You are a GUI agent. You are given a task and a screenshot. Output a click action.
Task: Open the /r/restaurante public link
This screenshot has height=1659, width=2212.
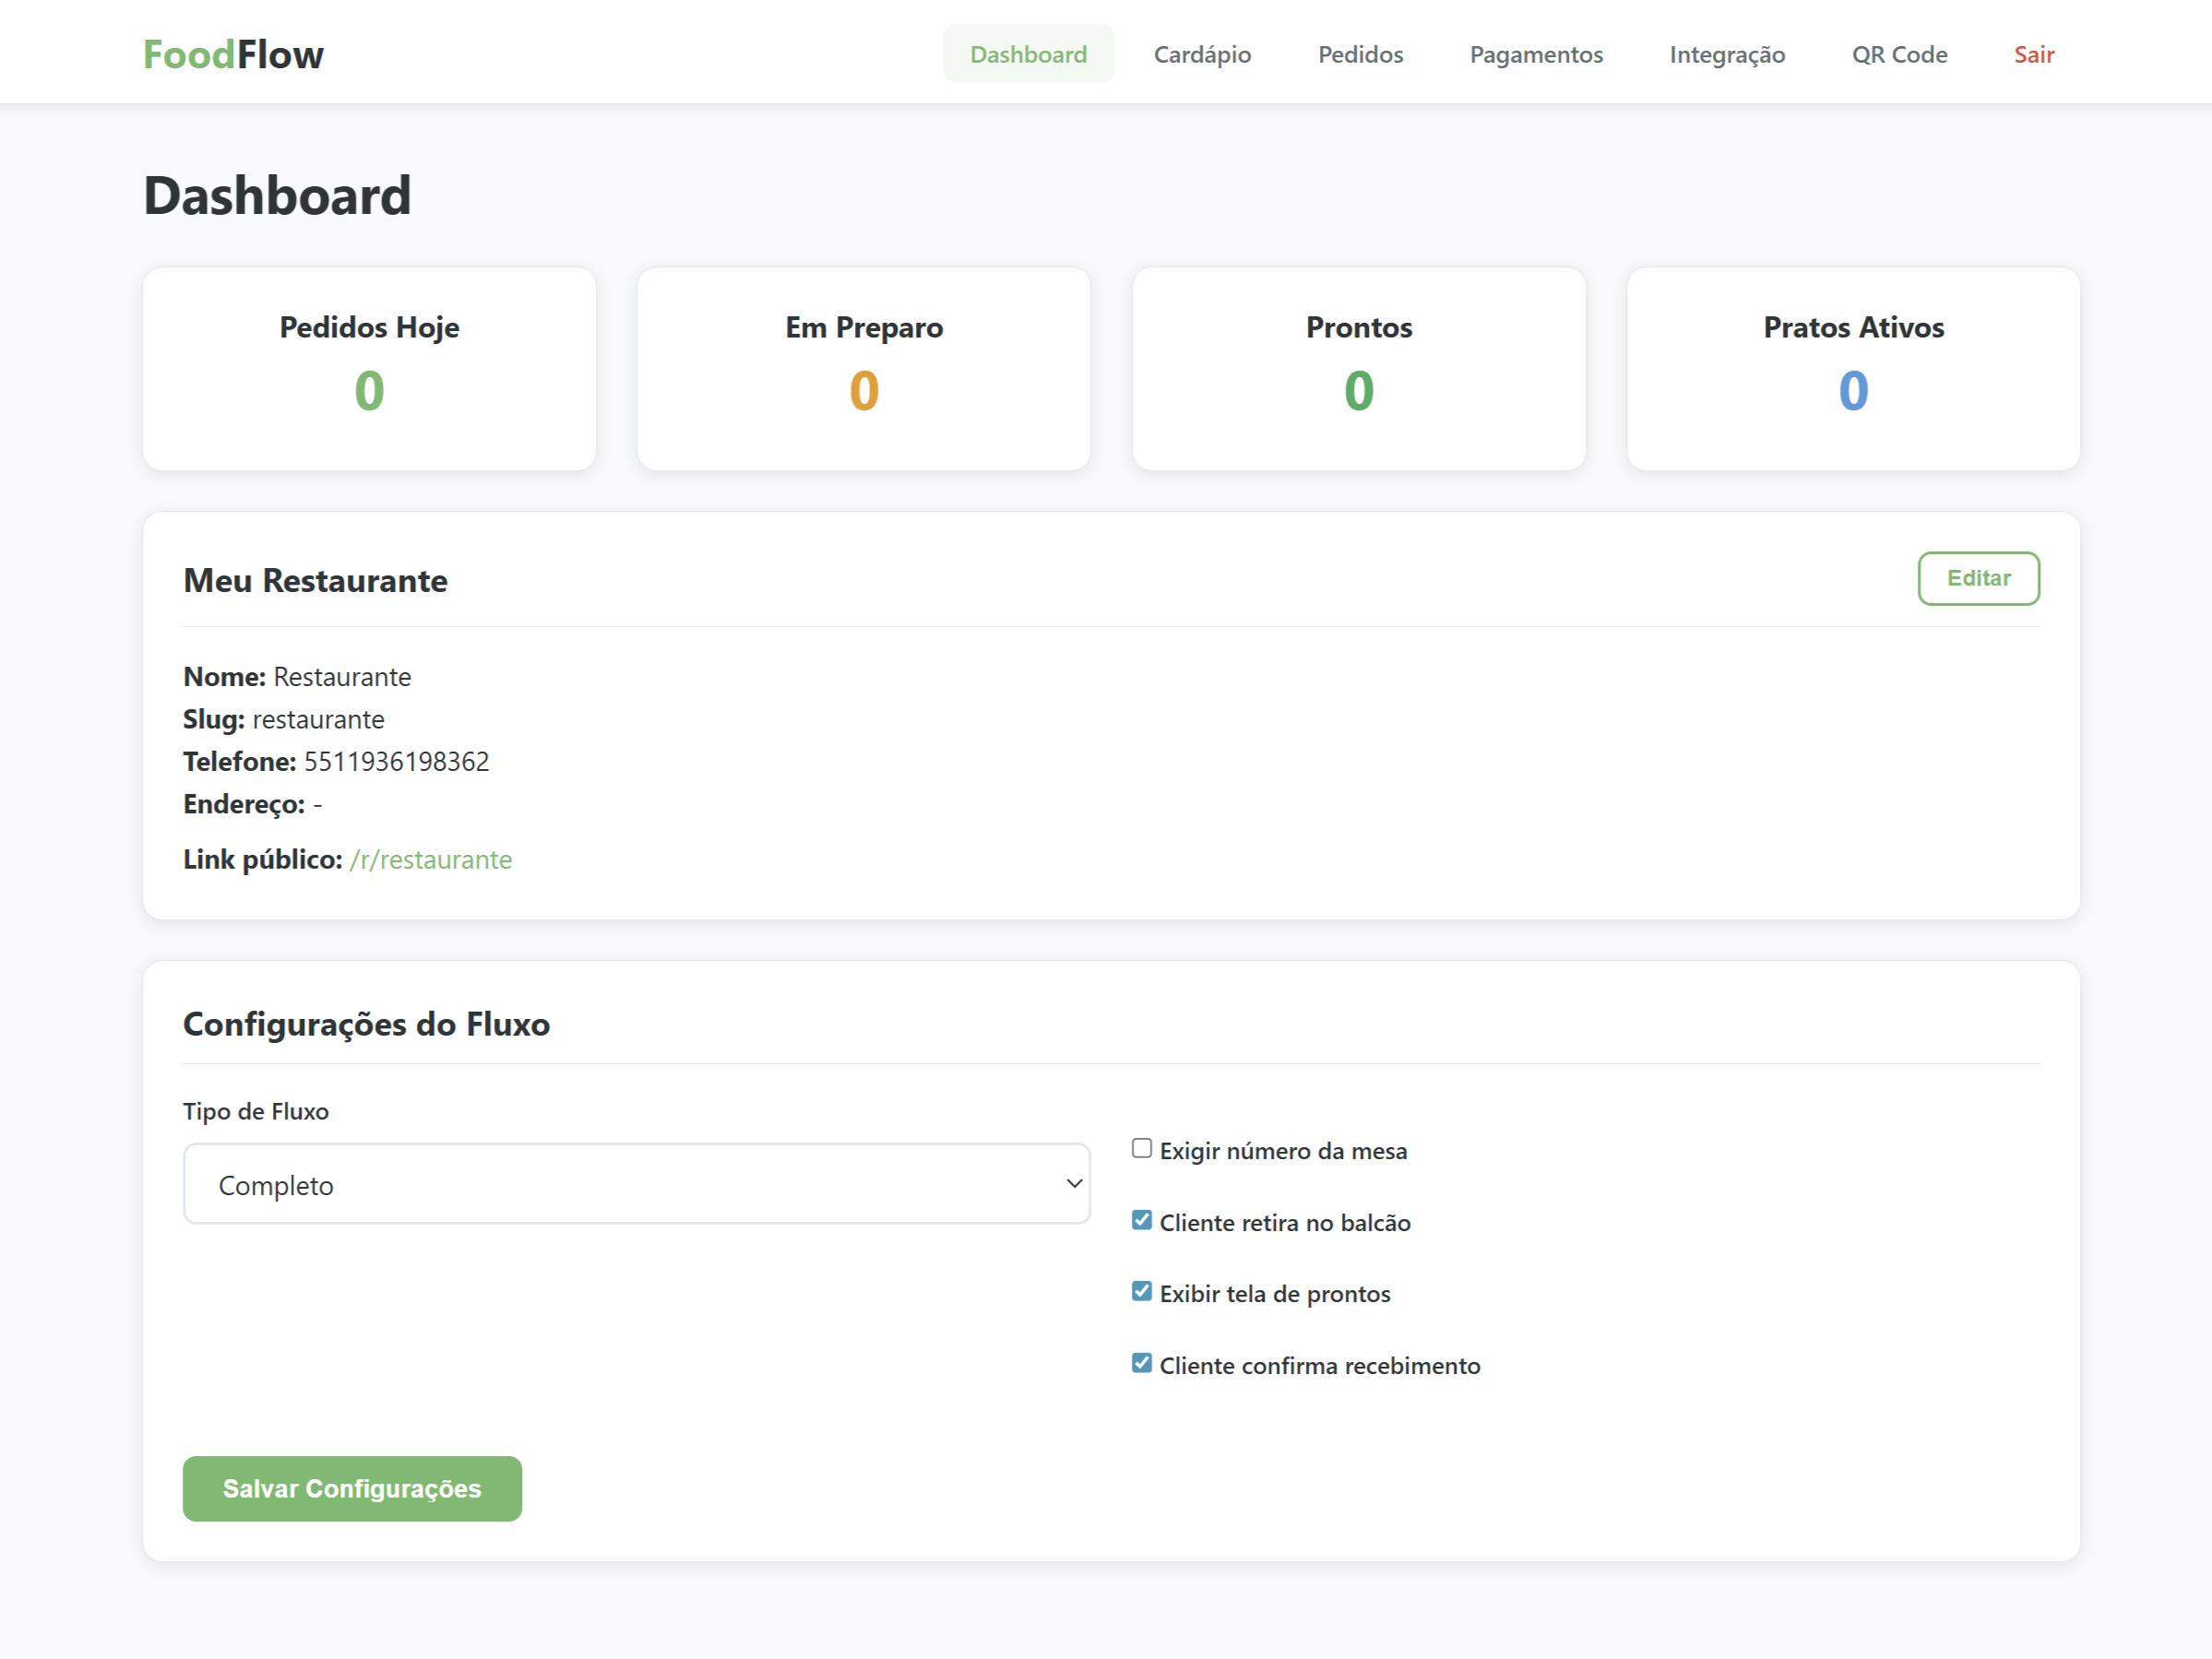coord(431,859)
